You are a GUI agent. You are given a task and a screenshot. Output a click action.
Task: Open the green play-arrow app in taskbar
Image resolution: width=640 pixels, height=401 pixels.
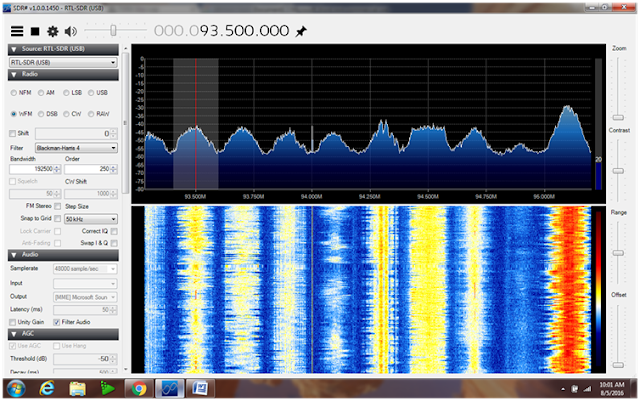107,388
